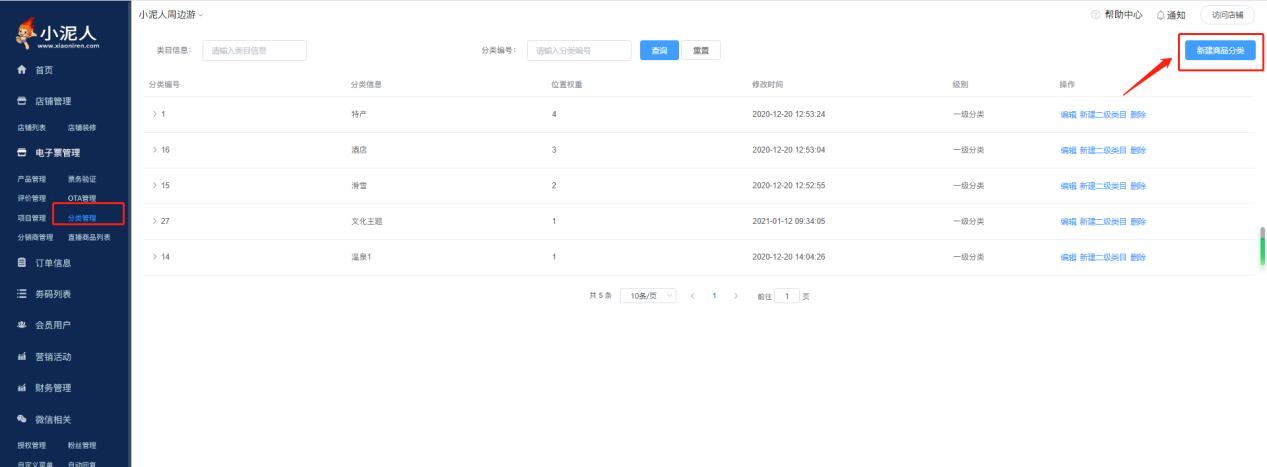Click the 店铺管理 store icon in sidebar
This screenshot has height=467, width=1267.
[22, 101]
